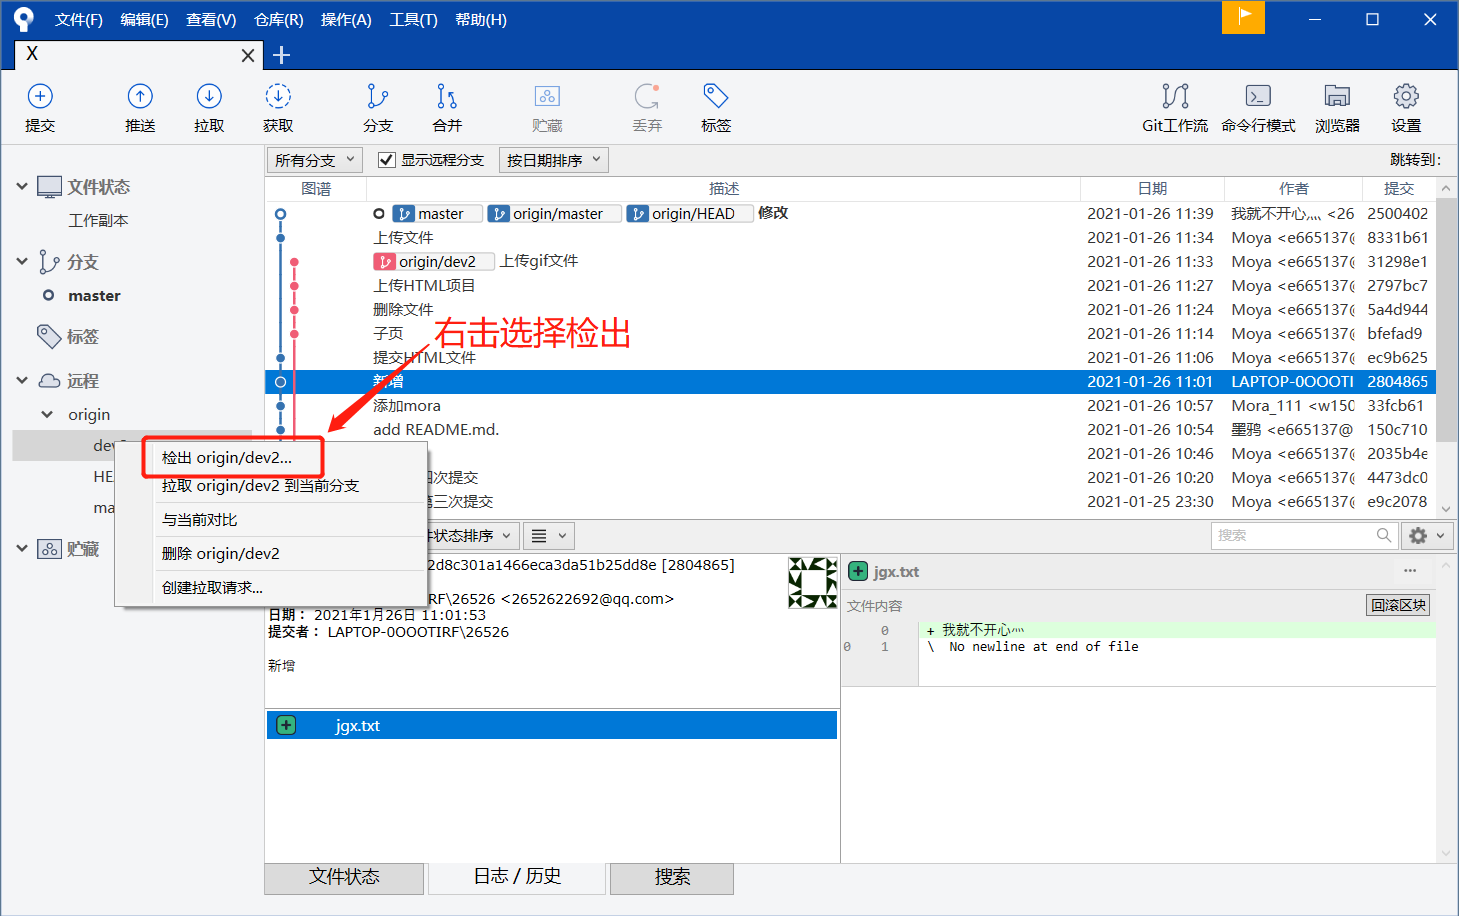Click the search magnifier icon
This screenshot has width=1459, height=917.
(1383, 535)
